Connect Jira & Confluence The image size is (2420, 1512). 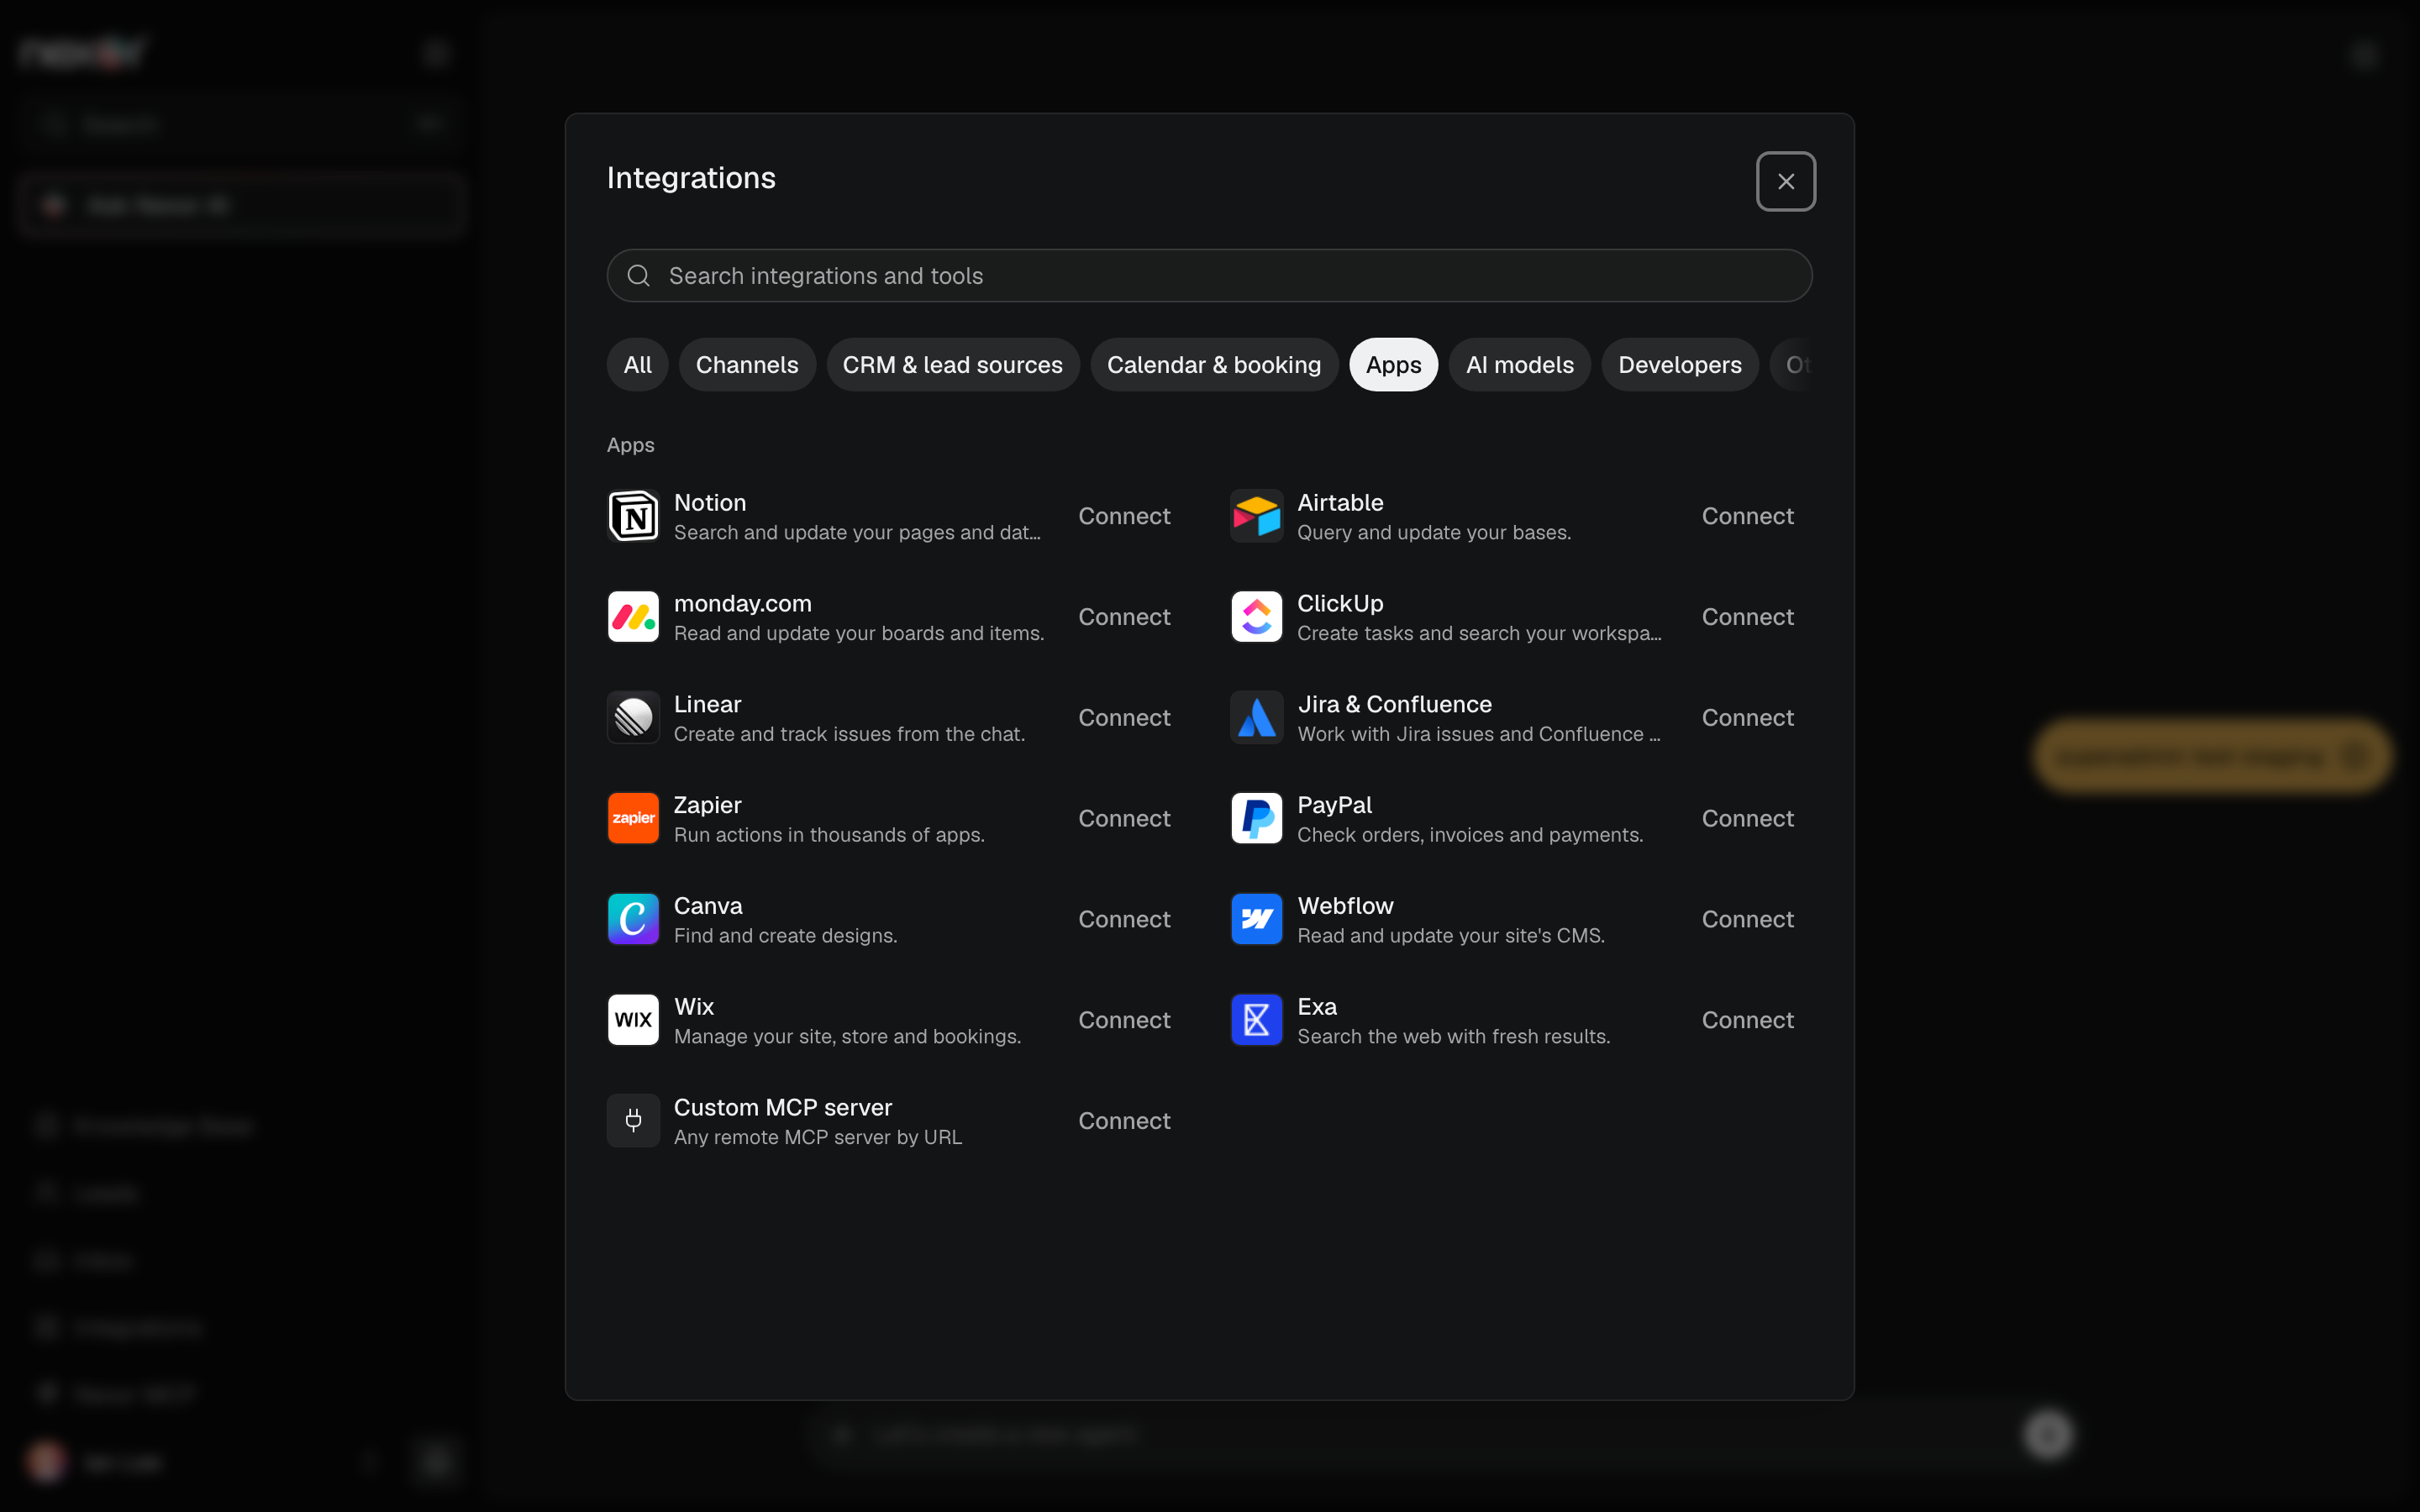click(x=1747, y=718)
